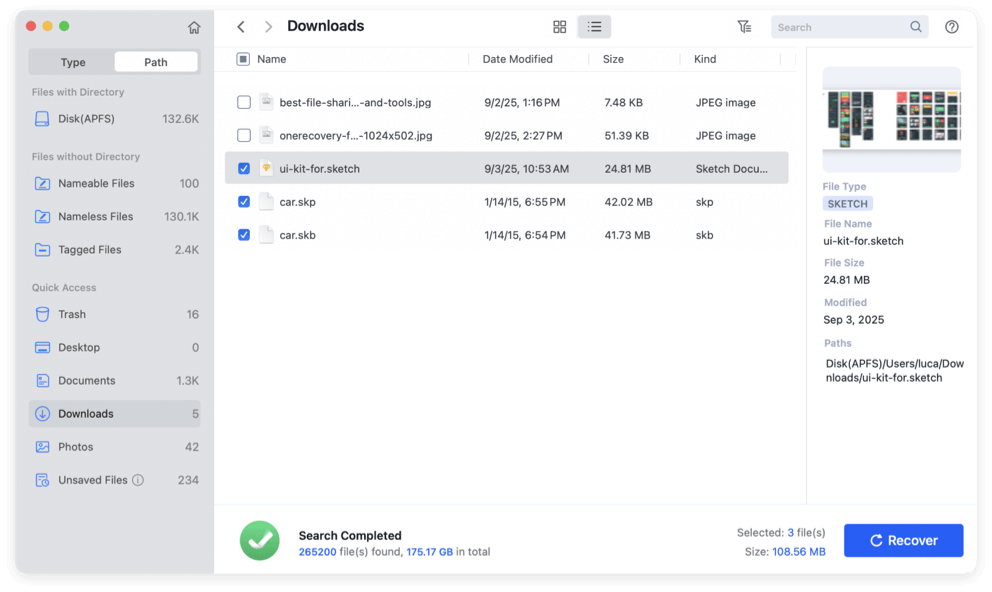Screen dimensions: 992x592
Task: Switch to grid view layout
Action: (x=559, y=27)
